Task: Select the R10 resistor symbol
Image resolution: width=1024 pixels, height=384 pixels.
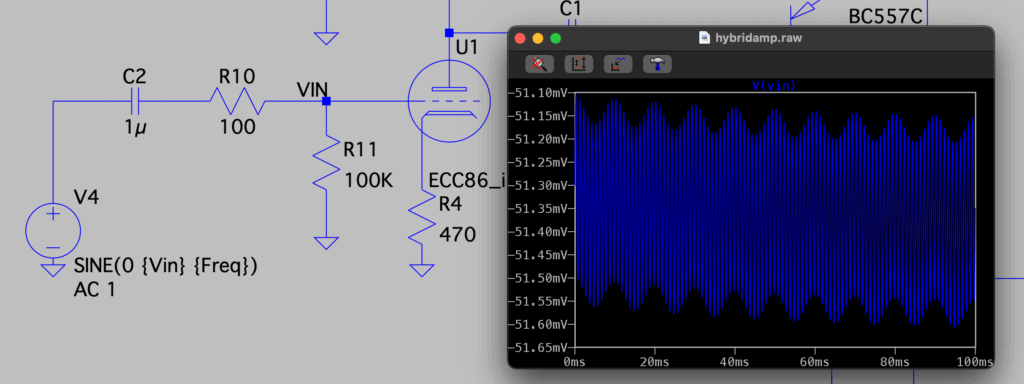Action: (237, 101)
